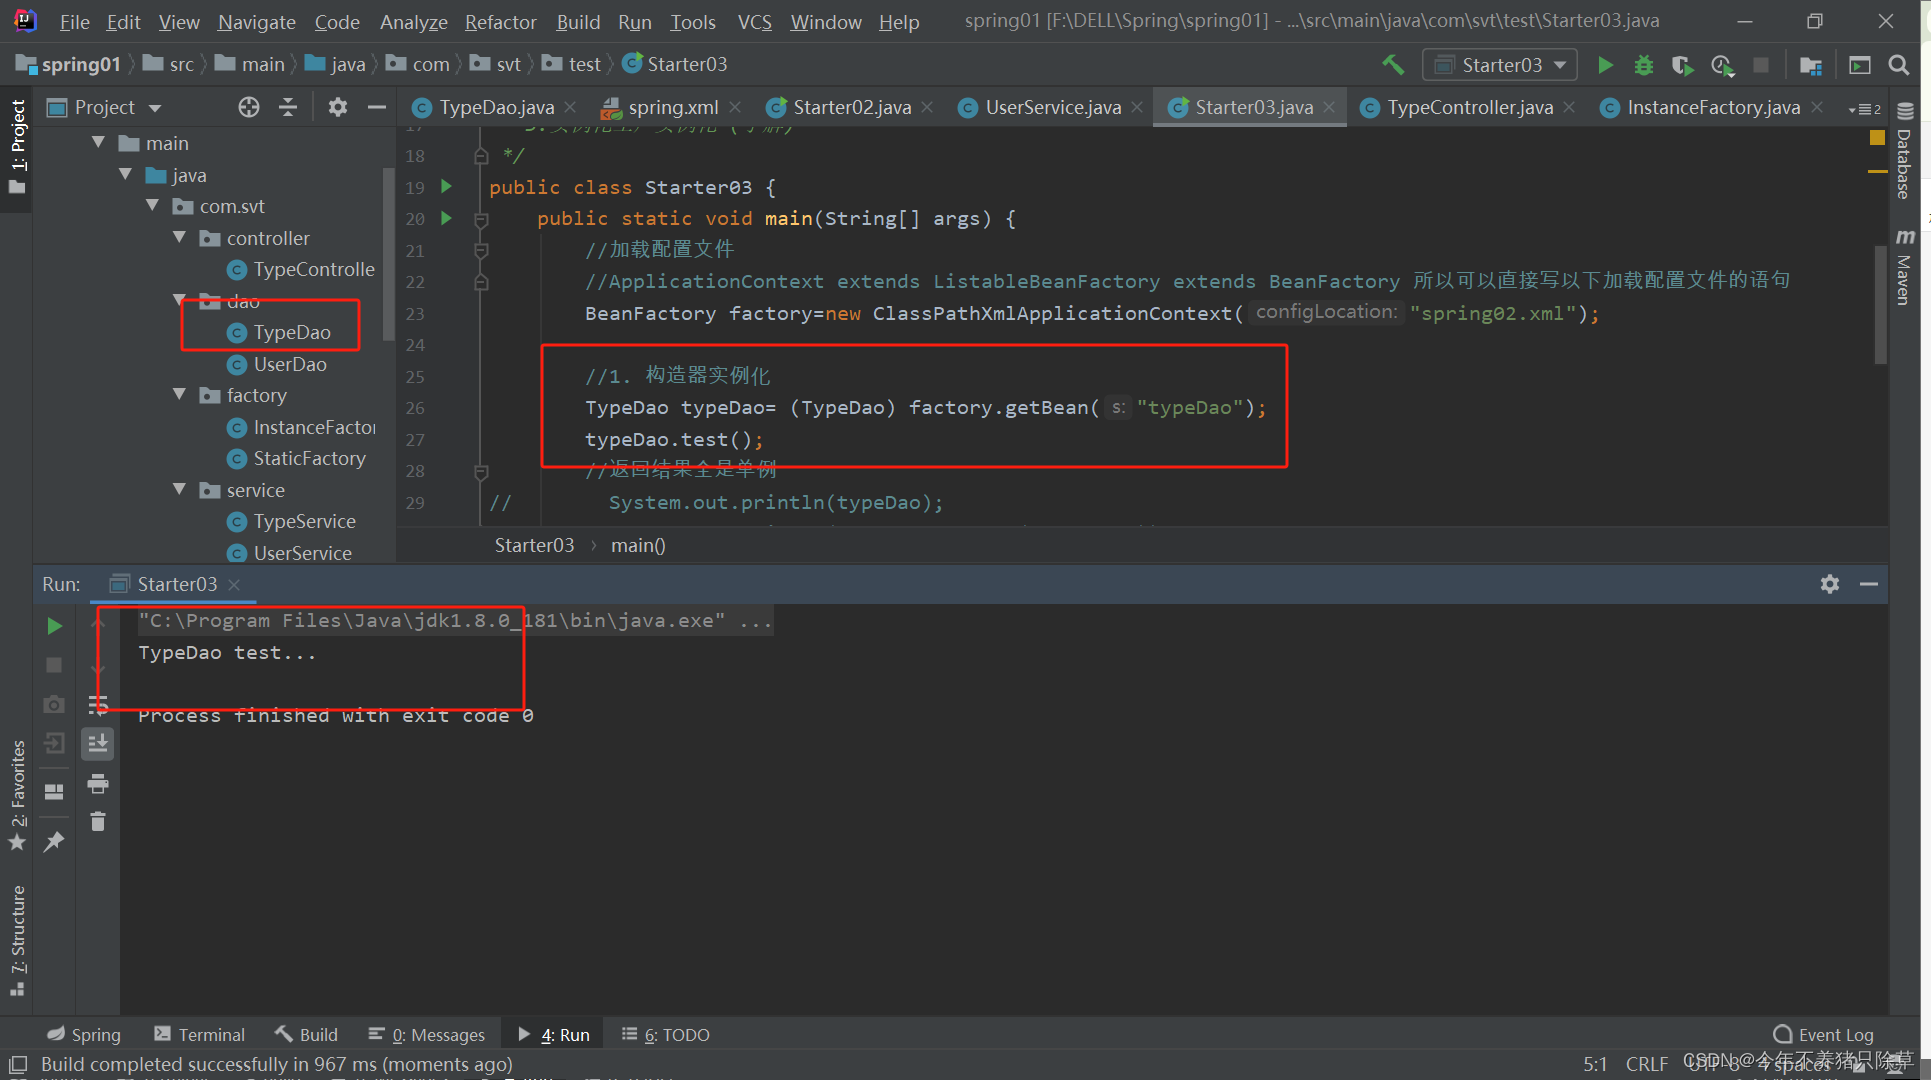Image resolution: width=1931 pixels, height=1080 pixels.
Task: Clear console with trash icon
Action: tap(98, 822)
